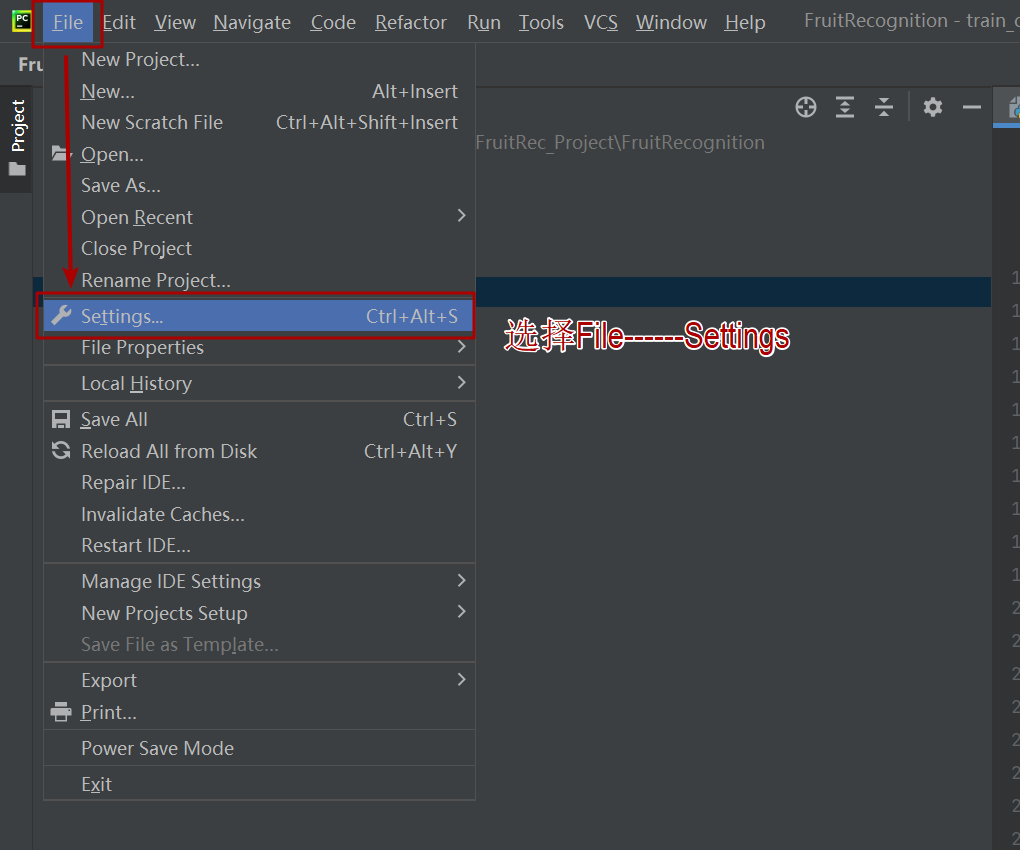Choose Exit from File menu
The height and width of the screenshot is (850, 1020).
click(x=259, y=784)
